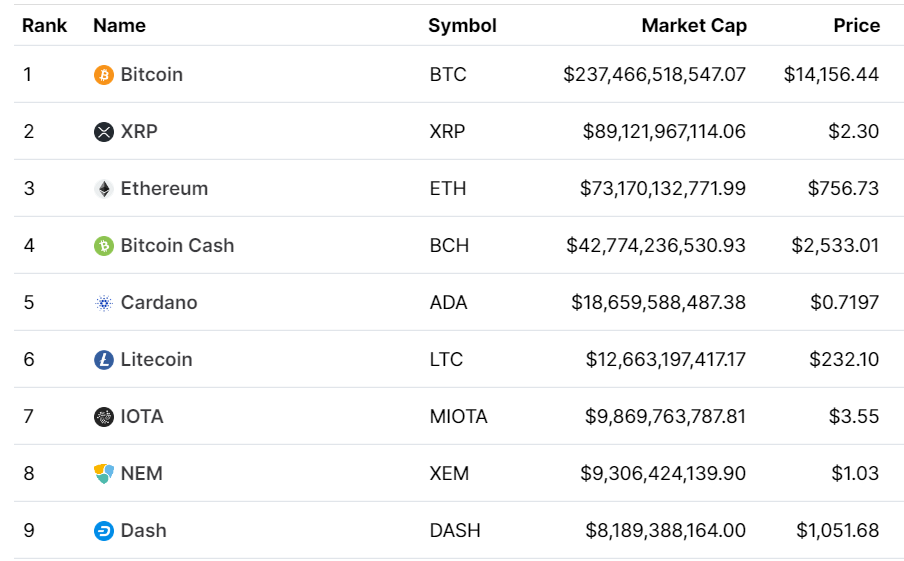Sort by Market Cap column header
This screenshot has width=904, height=561.
pyautogui.click(x=694, y=25)
